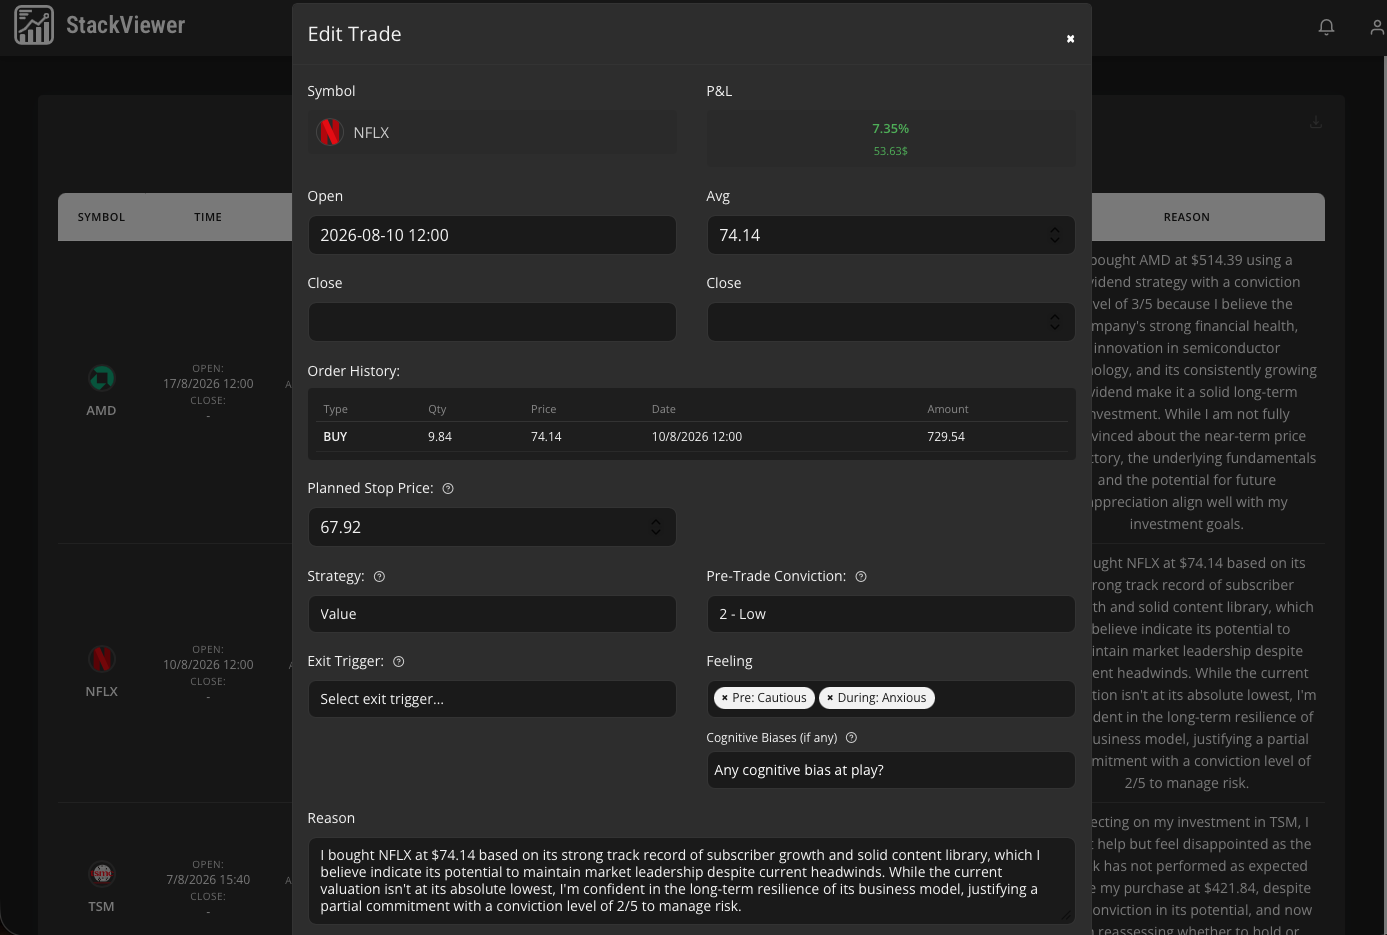Click the NFLX logo in trades table

pyautogui.click(x=101, y=659)
